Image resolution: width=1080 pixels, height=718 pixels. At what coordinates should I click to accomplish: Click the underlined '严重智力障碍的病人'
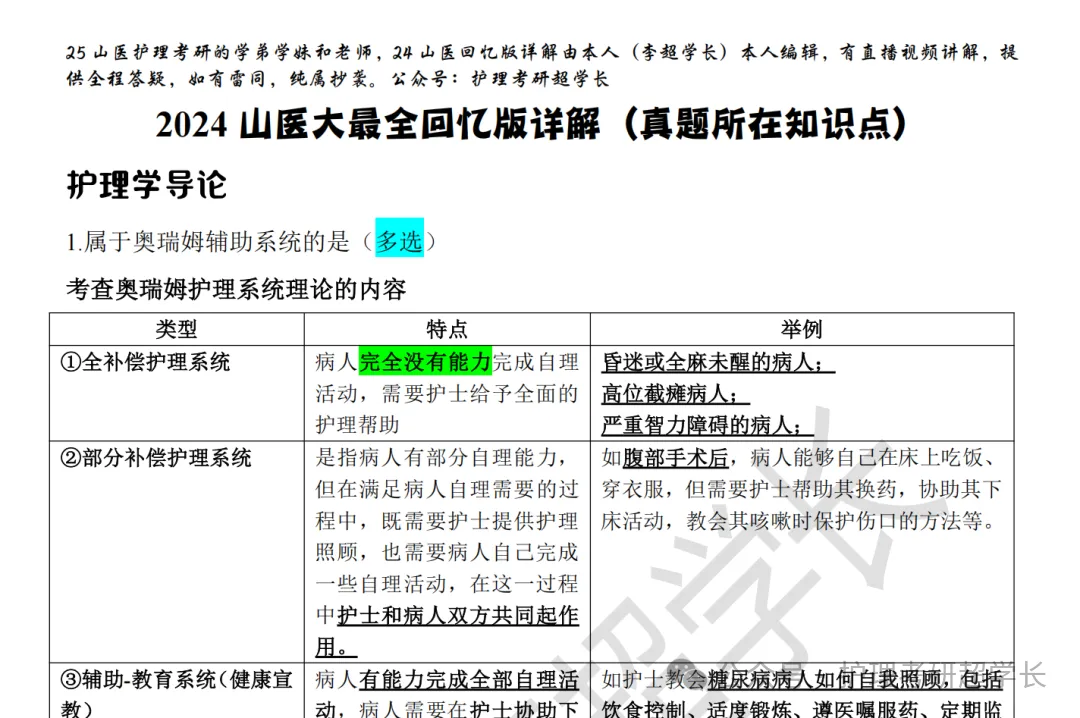698,425
